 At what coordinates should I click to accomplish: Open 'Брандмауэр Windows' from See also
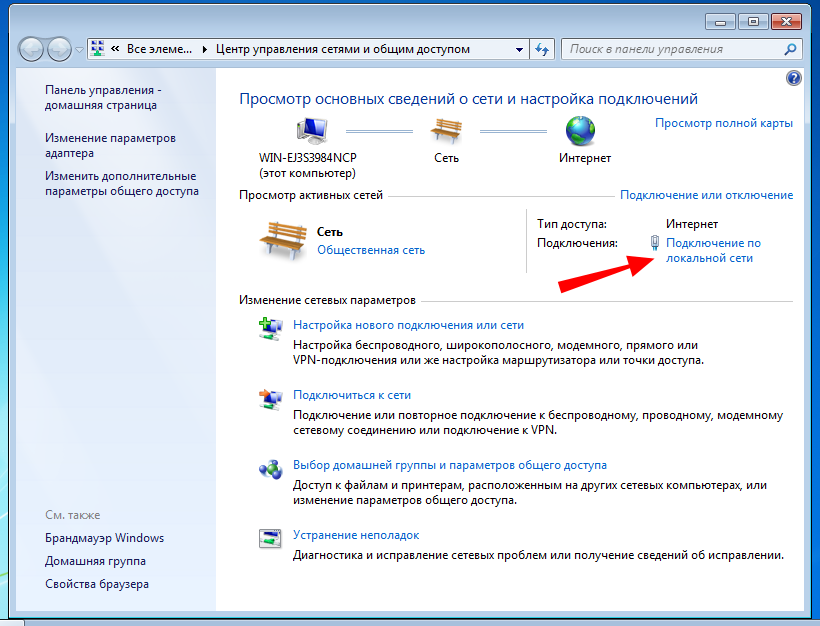104,538
